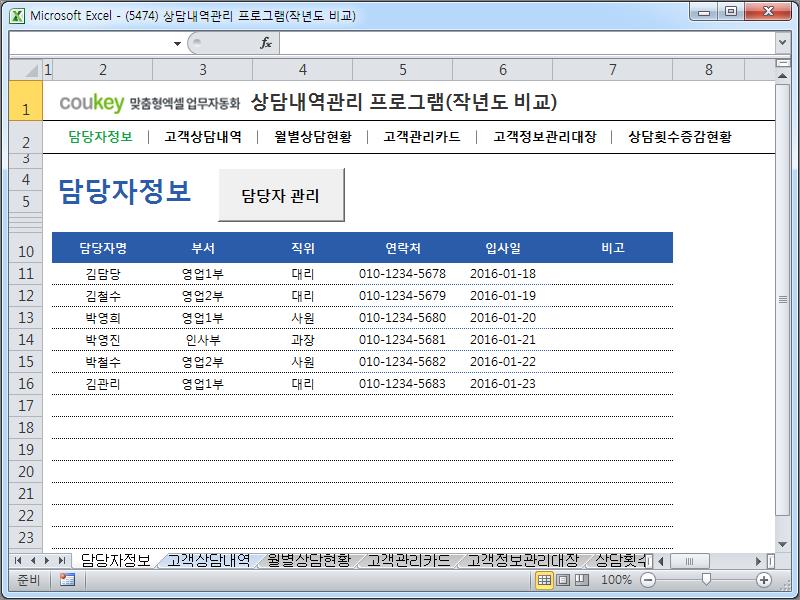Select column header 4

tap(303, 69)
